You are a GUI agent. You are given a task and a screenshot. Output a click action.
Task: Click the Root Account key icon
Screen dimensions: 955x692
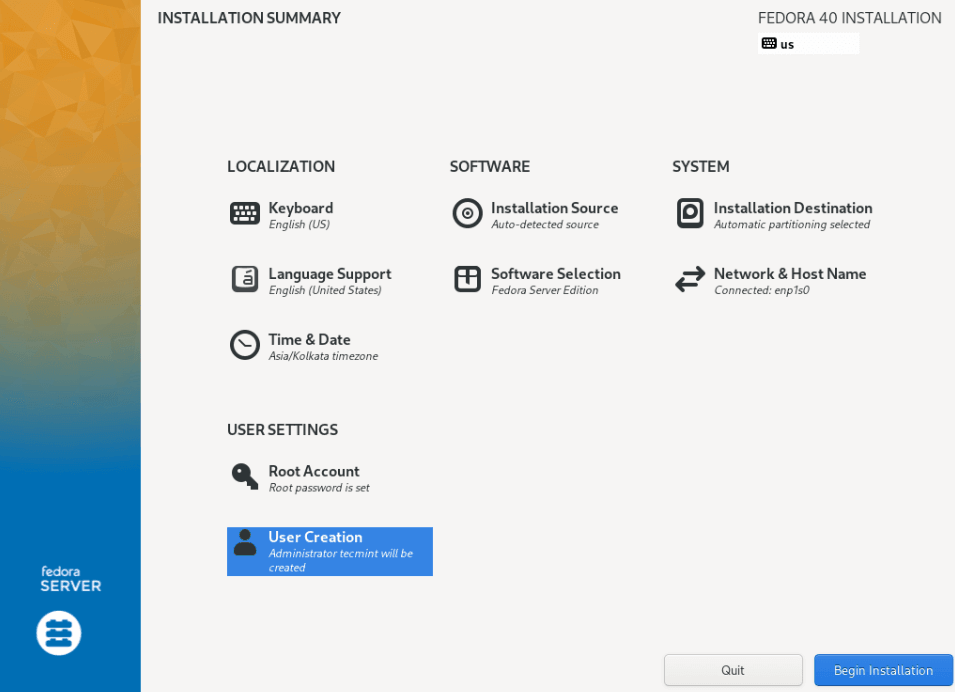[x=245, y=476]
